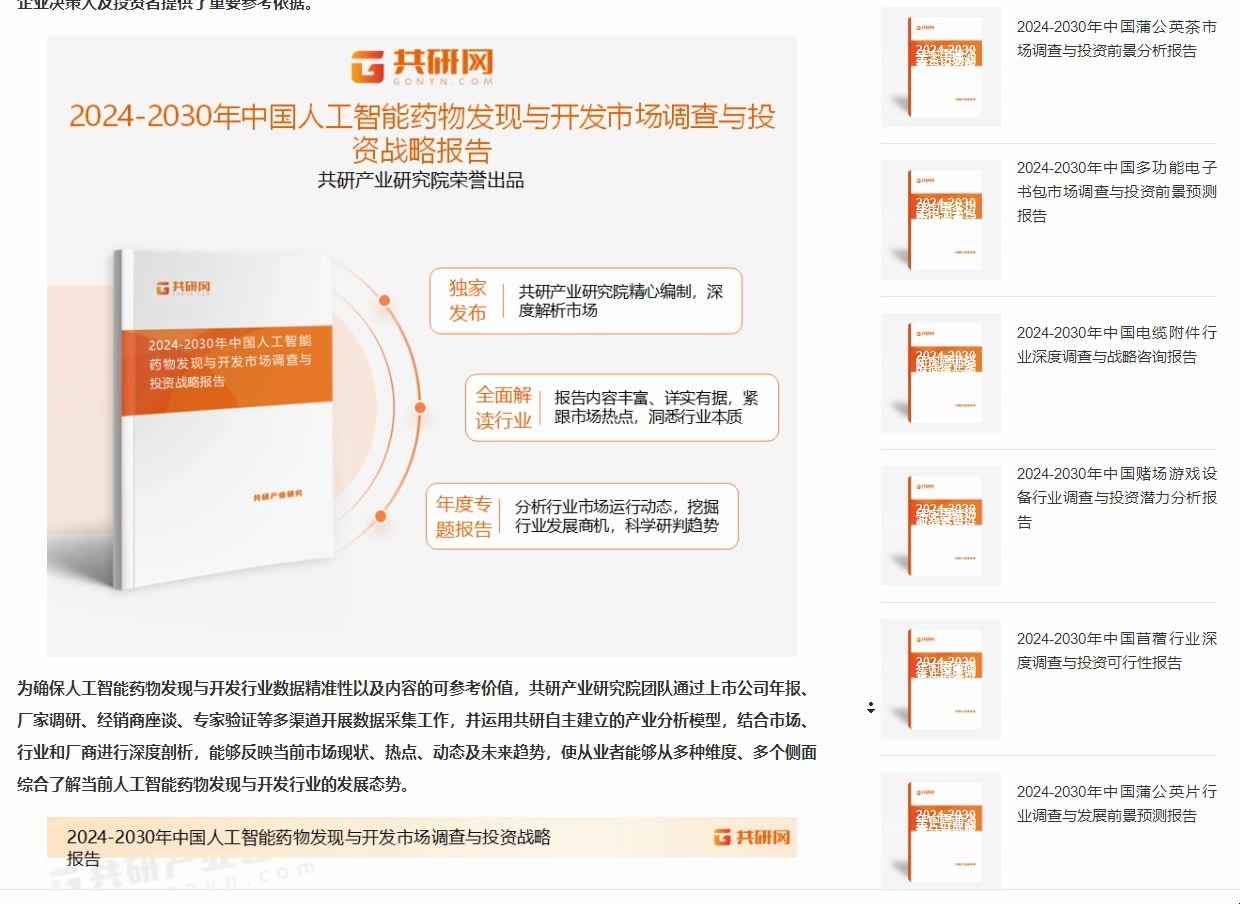Click the banner title 2024-2030年中国人工智能药物发现

coord(422,132)
